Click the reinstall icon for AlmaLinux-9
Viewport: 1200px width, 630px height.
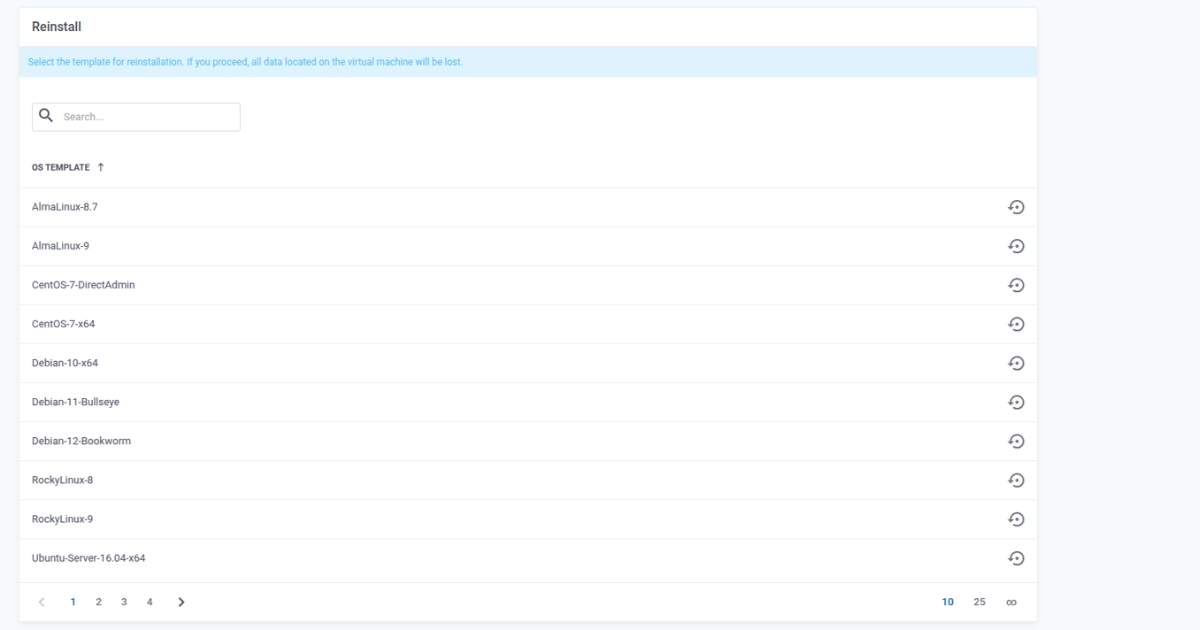pos(1015,246)
